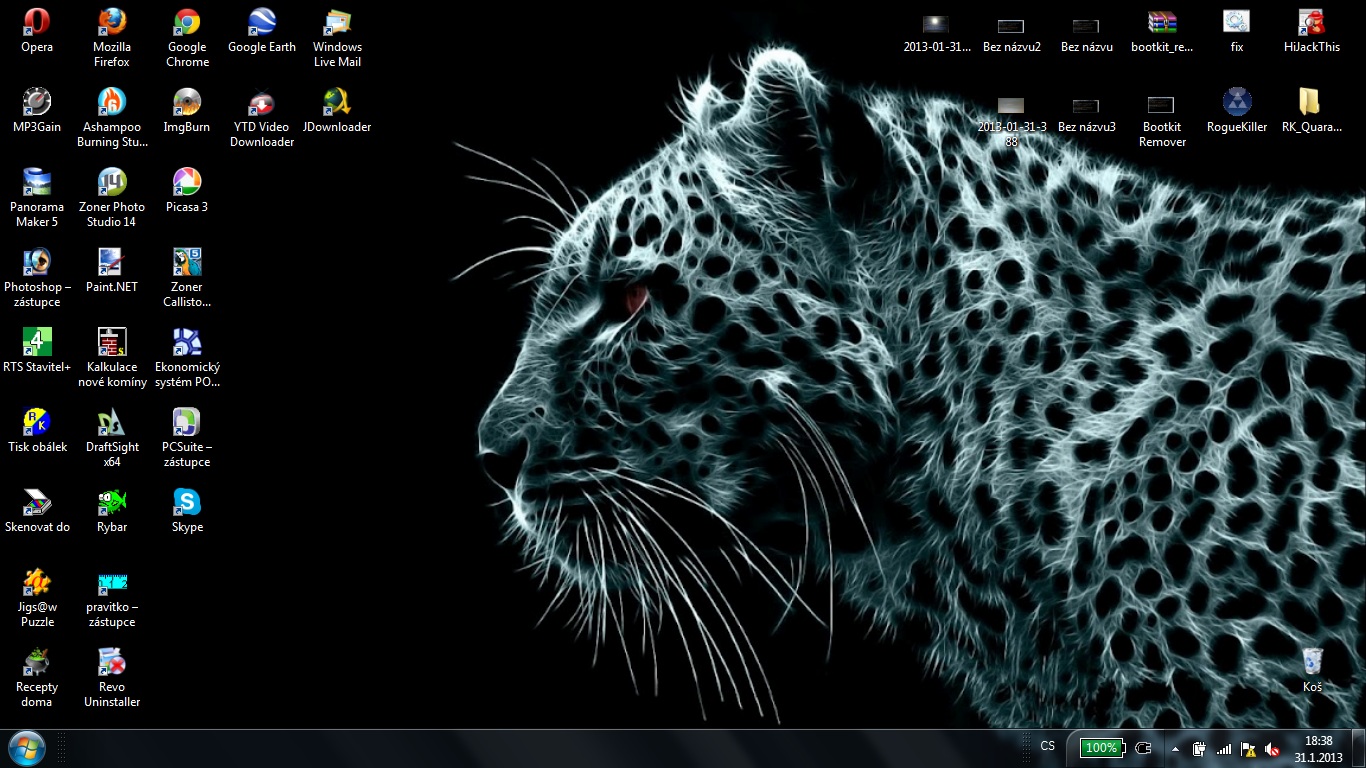The image size is (1366, 768).
Task: Select the HiJackThis desktop icon
Action: tap(1312, 23)
